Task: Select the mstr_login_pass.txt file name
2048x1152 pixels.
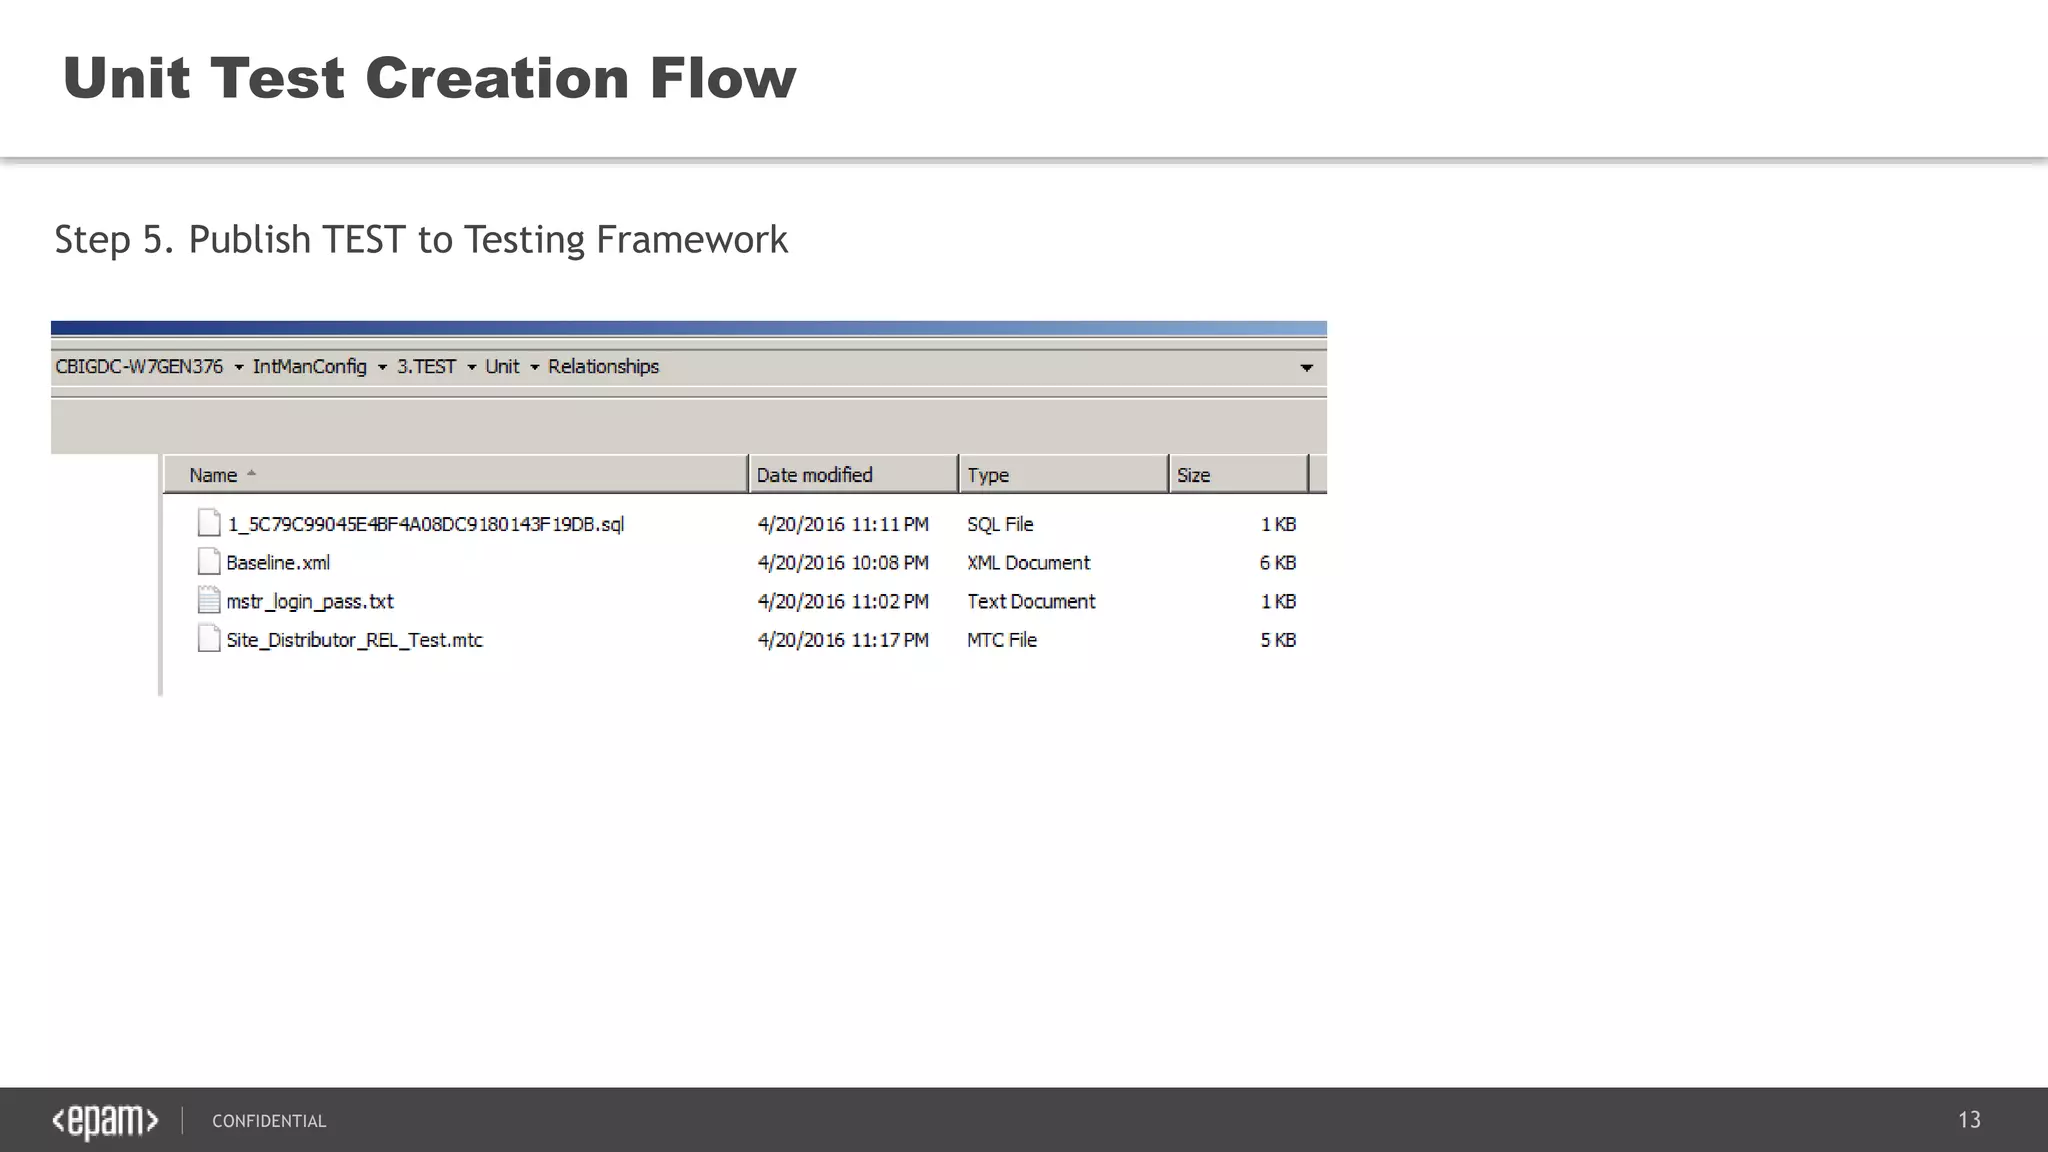Action: (x=310, y=602)
